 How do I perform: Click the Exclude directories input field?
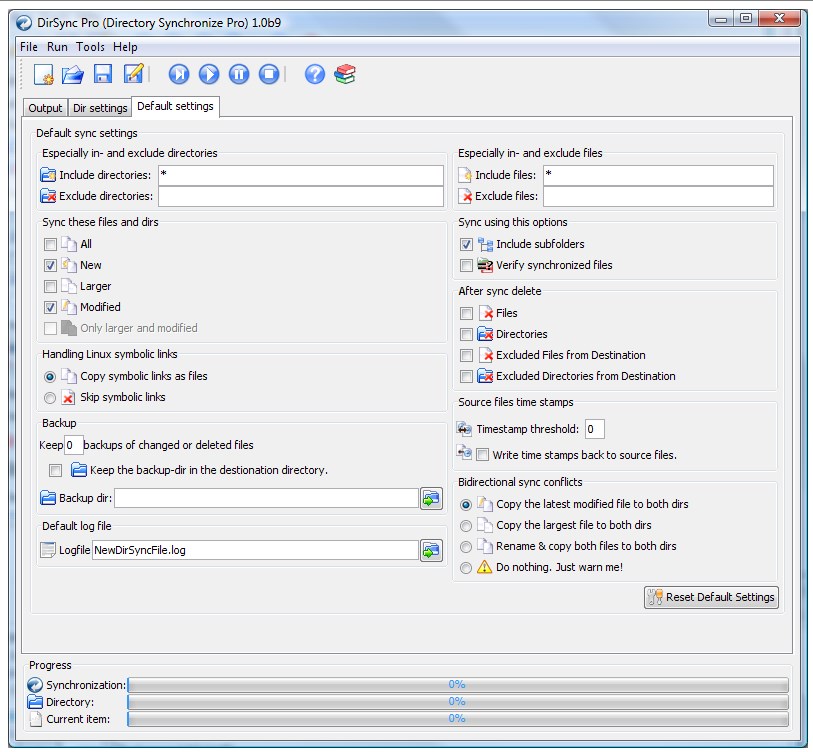(x=301, y=197)
